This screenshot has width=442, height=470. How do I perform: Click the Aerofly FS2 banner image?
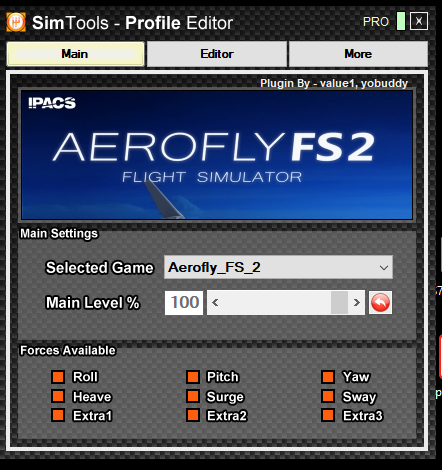click(217, 155)
